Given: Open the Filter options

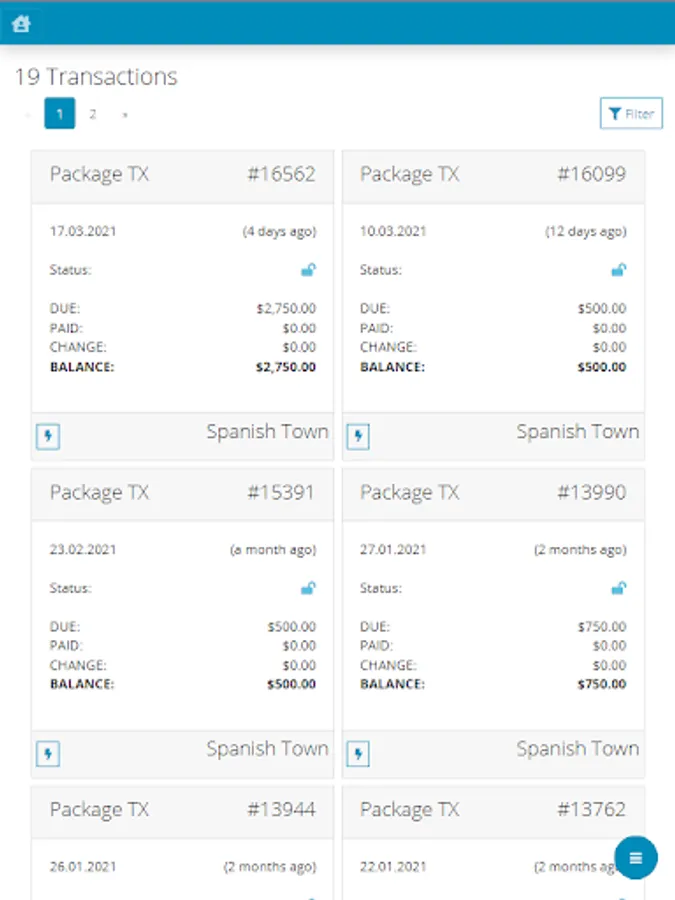Looking at the screenshot, I should 631,114.
